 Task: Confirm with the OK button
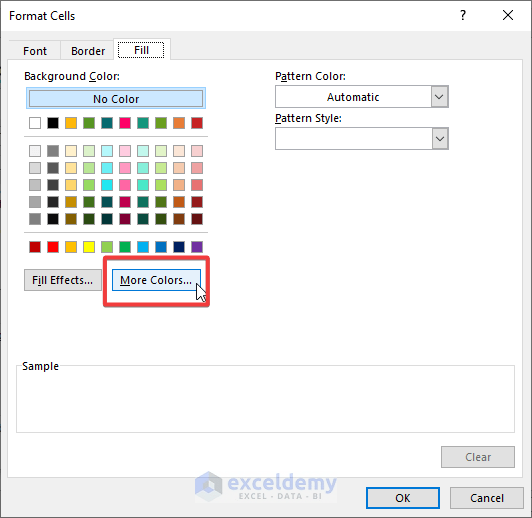(403, 498)
